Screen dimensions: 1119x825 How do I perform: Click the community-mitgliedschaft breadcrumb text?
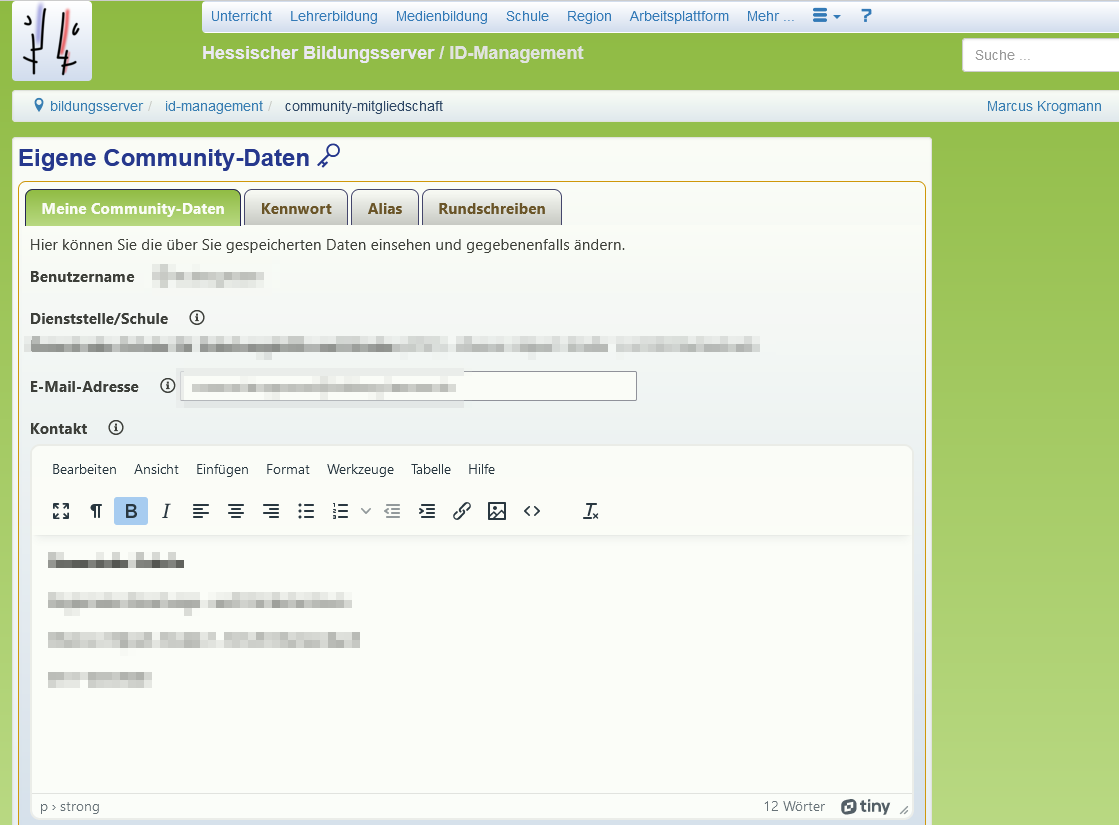[364, 106]
